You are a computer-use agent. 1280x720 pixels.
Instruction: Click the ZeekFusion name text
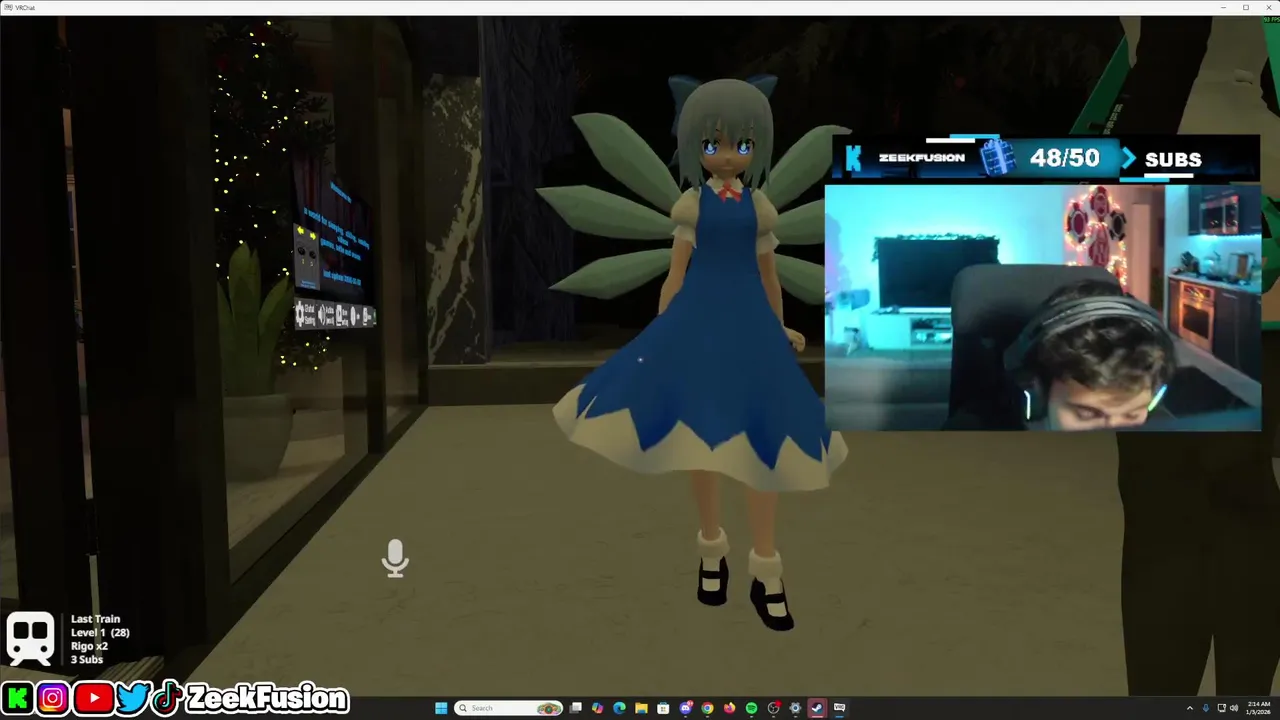pyautogui.click(x=267, y=698)
